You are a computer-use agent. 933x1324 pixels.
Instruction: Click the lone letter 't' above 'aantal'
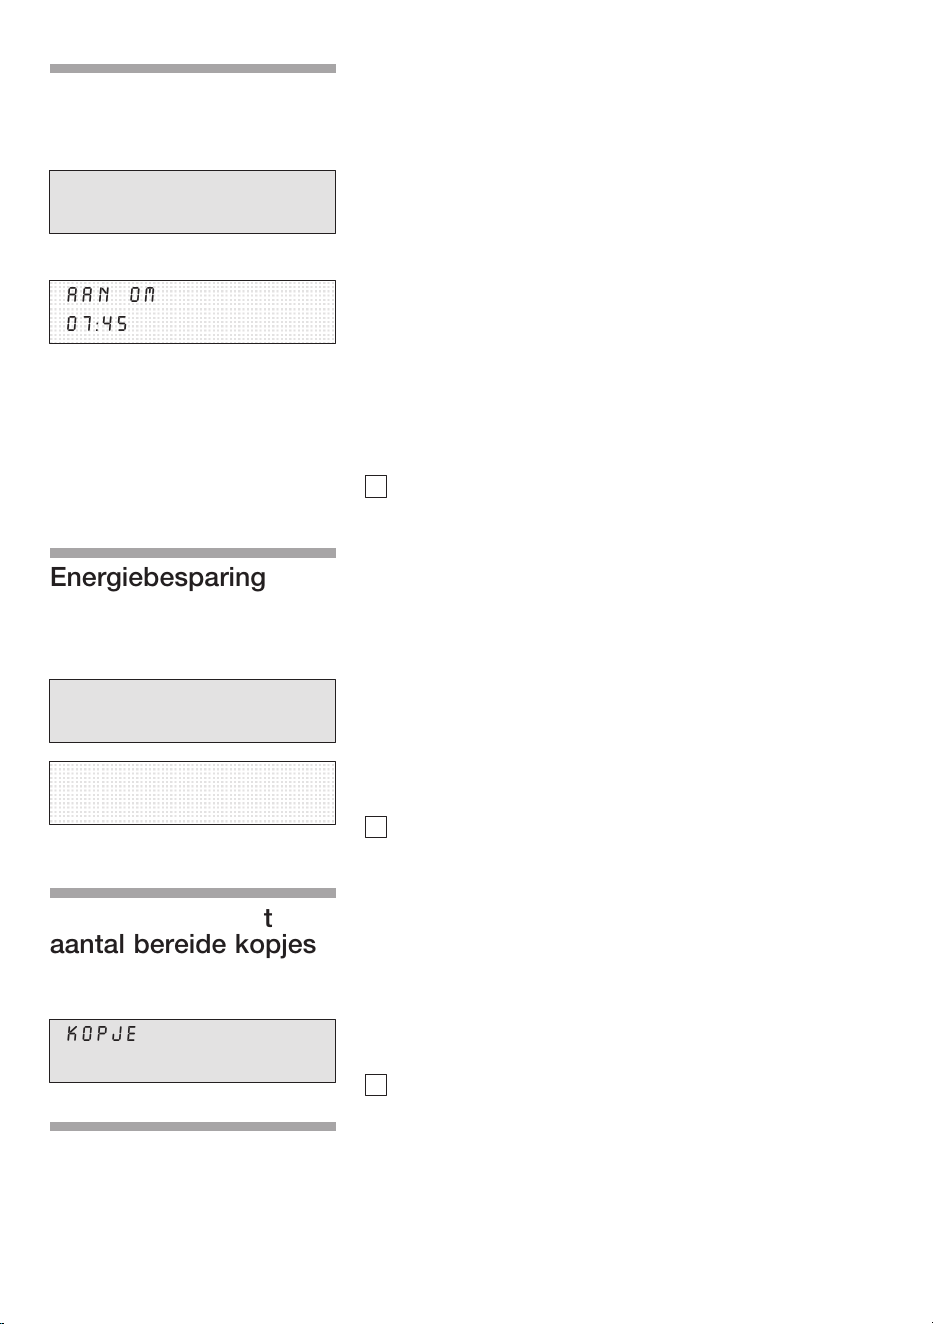[268, 917]
